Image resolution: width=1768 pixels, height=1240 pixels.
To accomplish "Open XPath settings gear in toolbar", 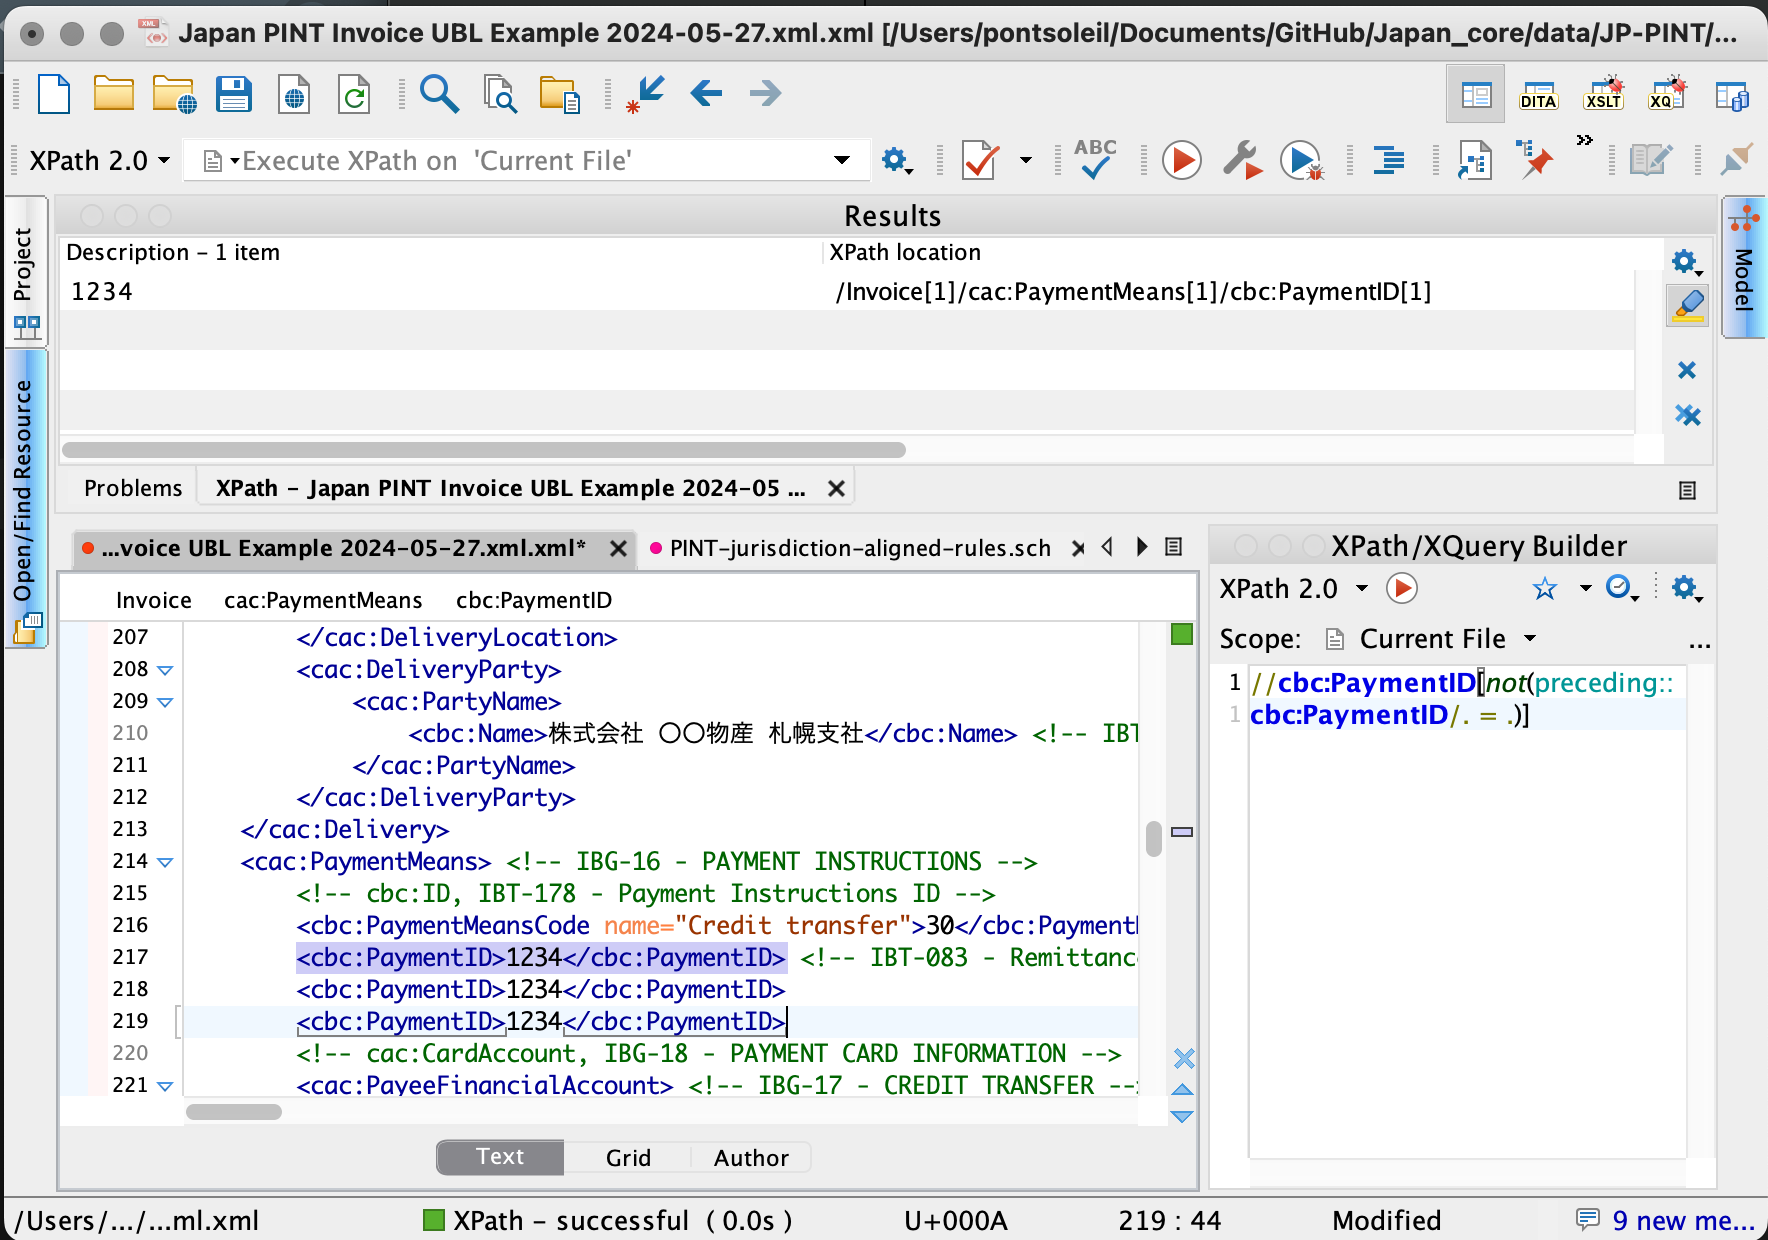I will (896, 160).
